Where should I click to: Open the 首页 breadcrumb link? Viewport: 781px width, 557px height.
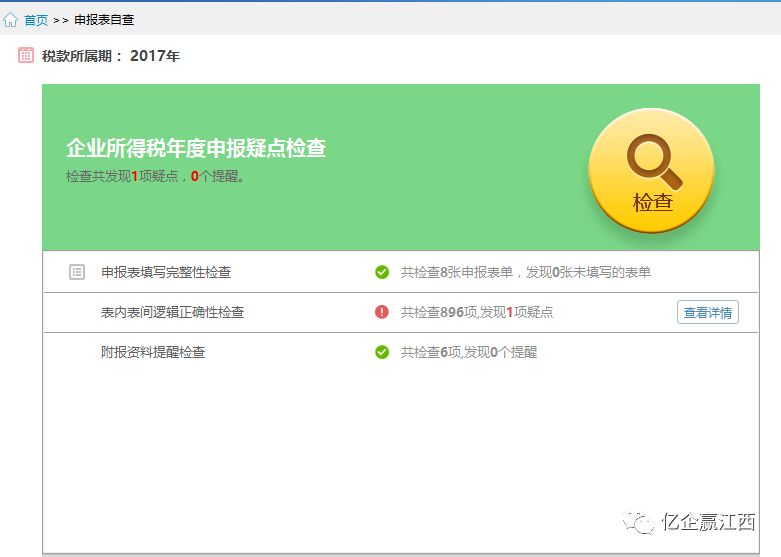pyautogui.click(x=36, y=20)
